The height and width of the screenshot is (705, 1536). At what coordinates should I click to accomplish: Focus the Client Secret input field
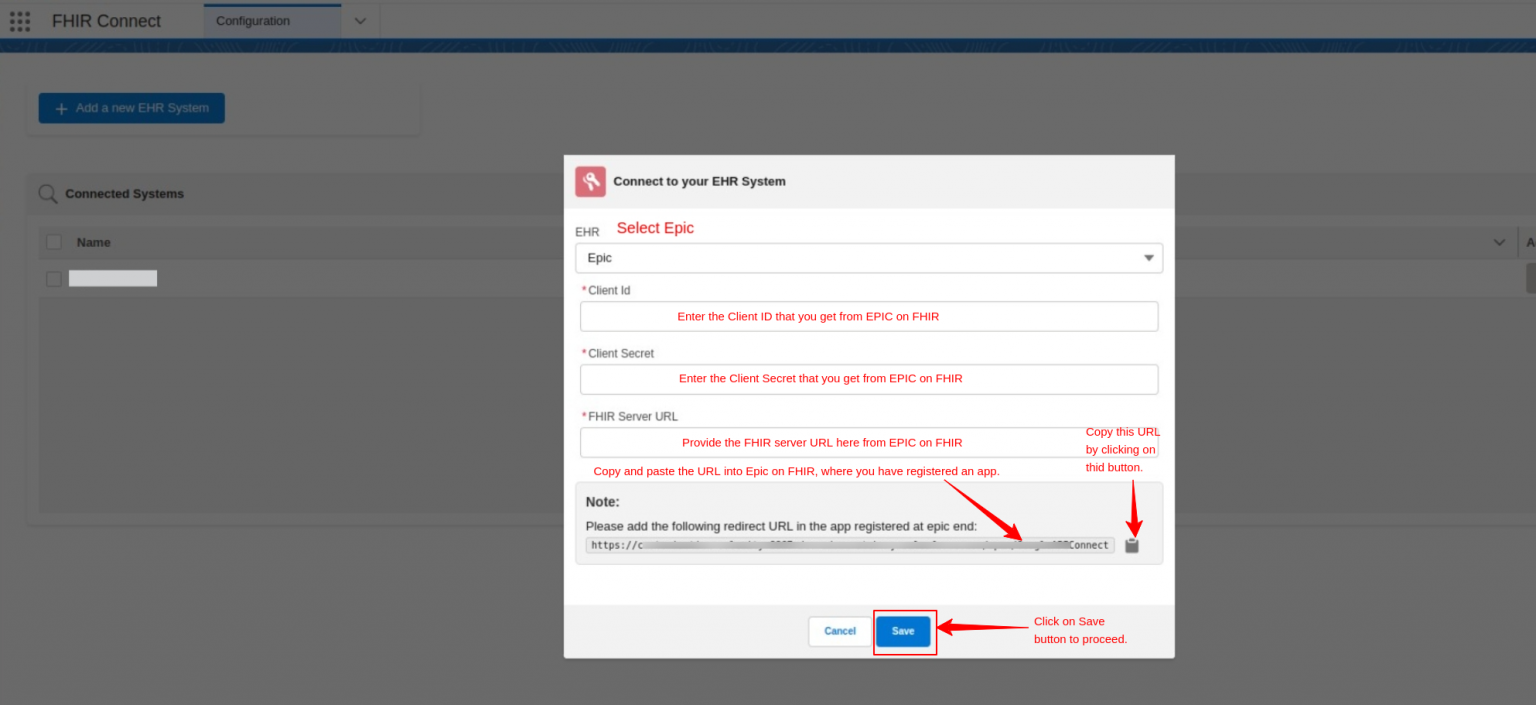(x=869, y=379)
